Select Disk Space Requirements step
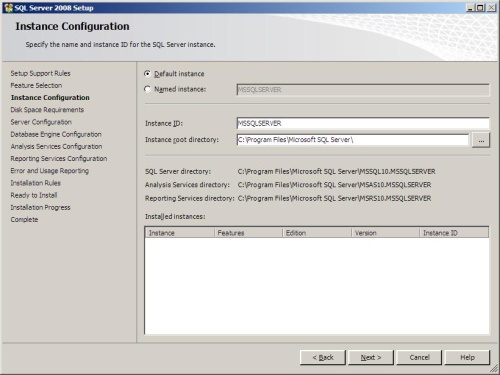 coord(47,110)
